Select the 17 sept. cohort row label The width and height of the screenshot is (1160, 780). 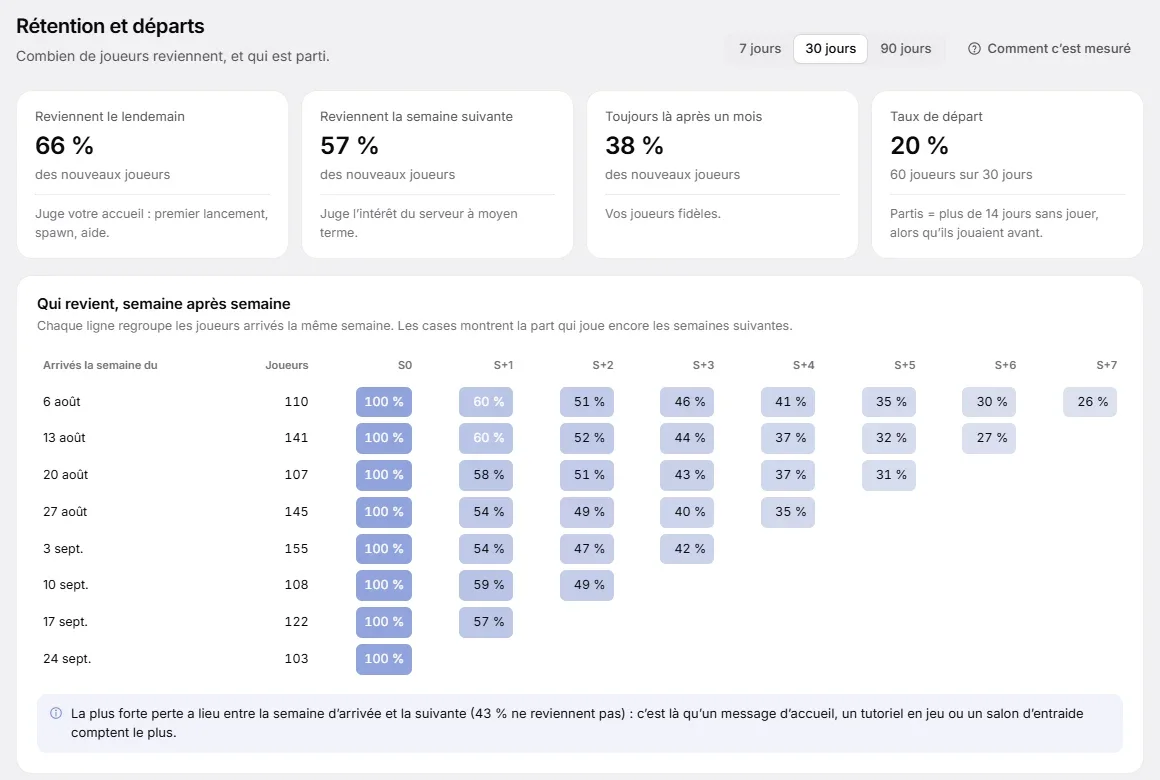click(65, 622)
